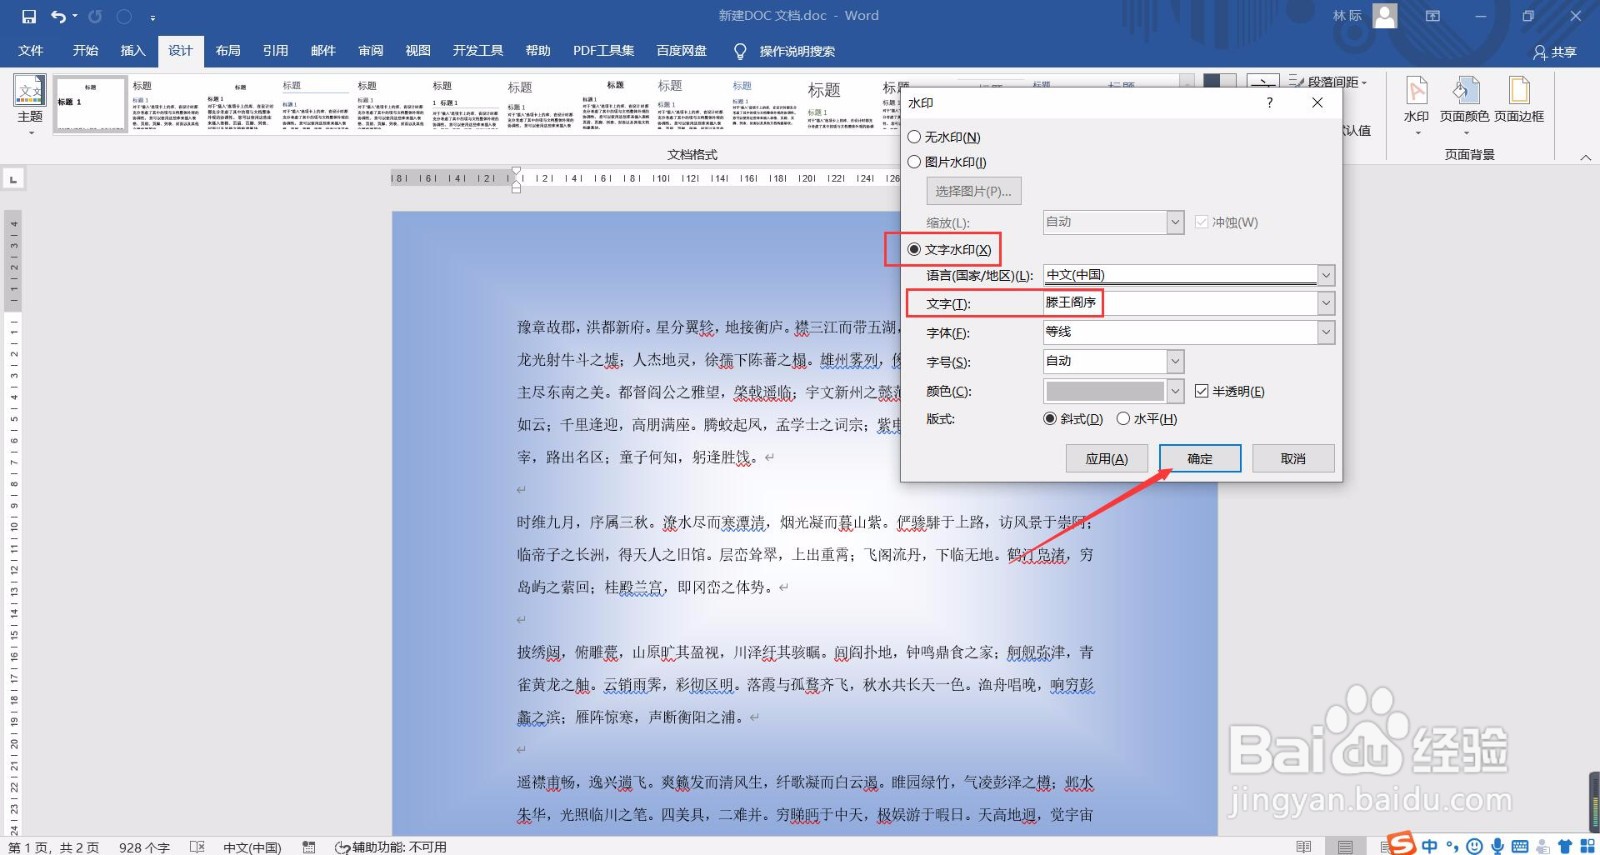This screenshot has width=1600, height=855.
Task: Select 无水印 no watermark option
Action: [944, 137]
